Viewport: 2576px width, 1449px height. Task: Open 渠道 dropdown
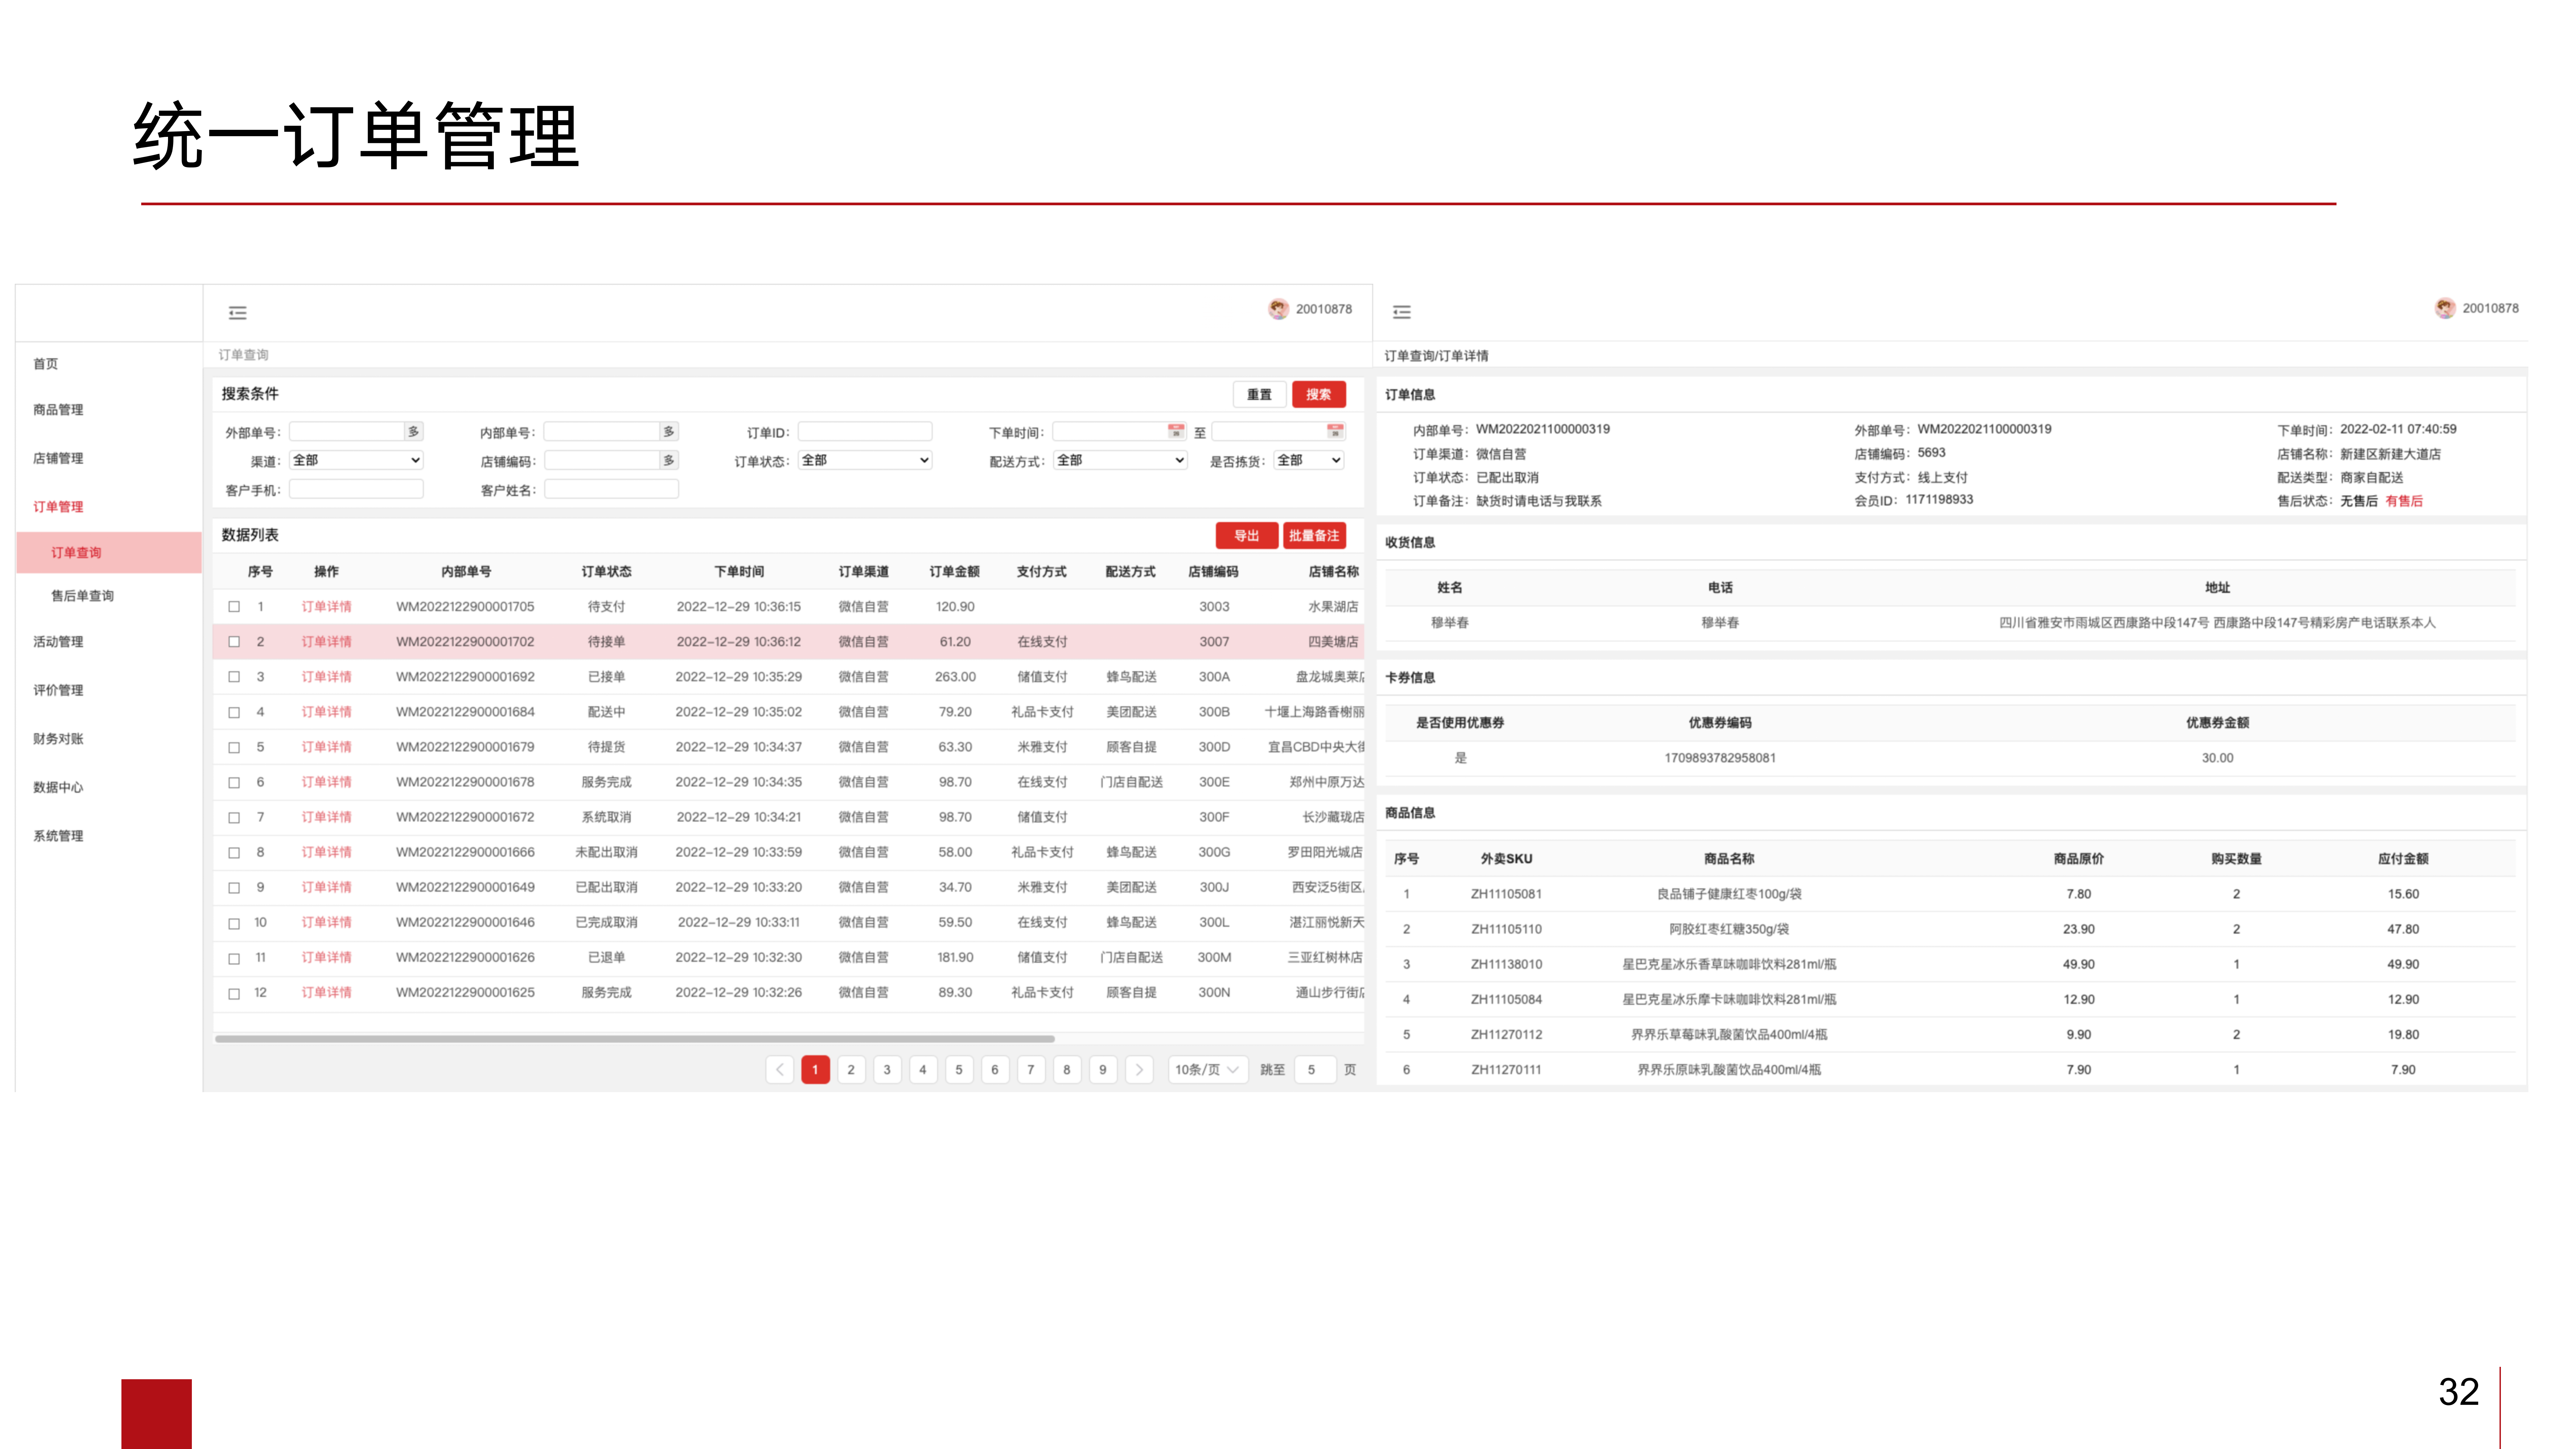tap(356, 460)
